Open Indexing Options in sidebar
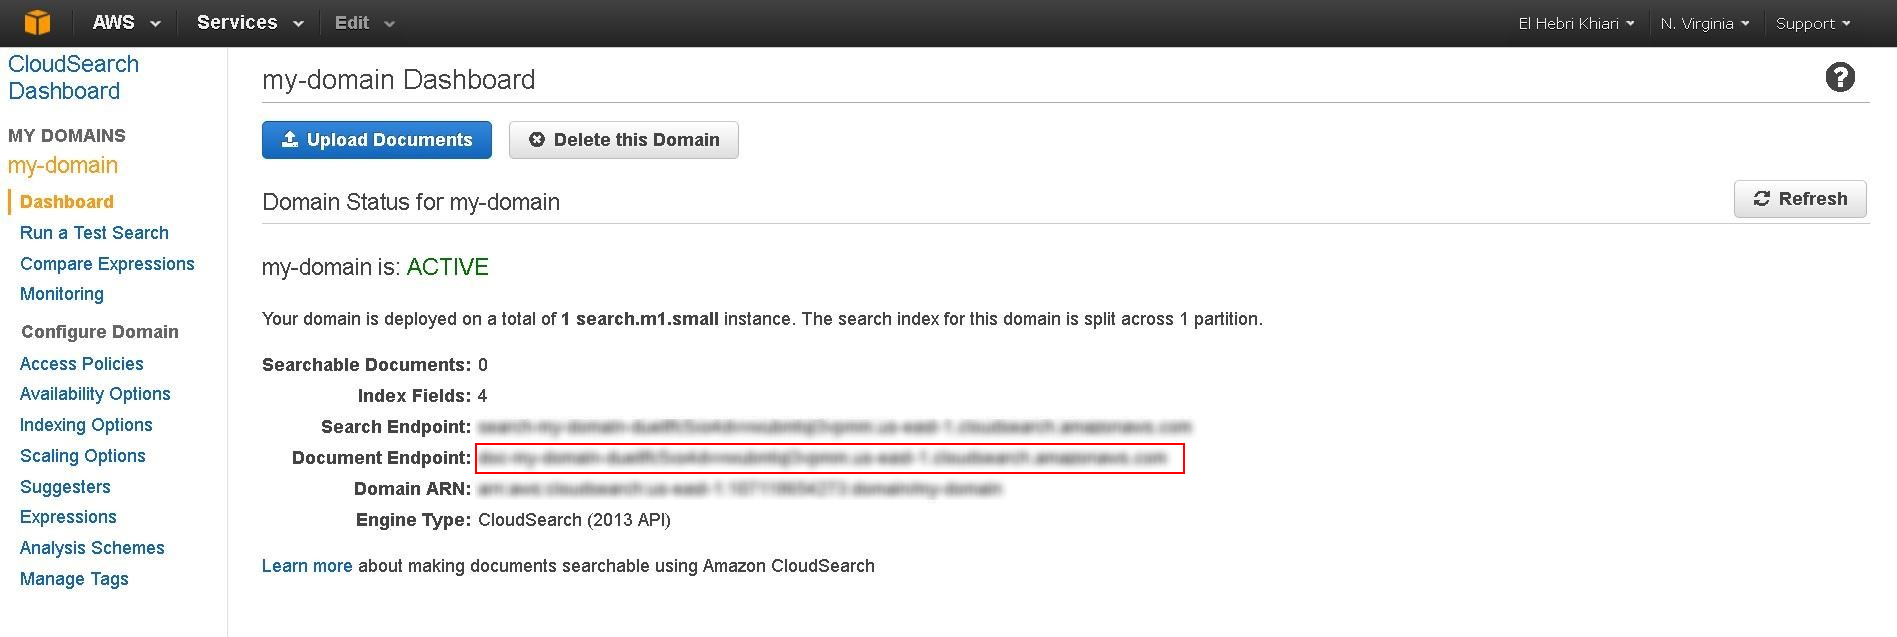Viewport: 1897px width, 637px height. pos(86,424)
